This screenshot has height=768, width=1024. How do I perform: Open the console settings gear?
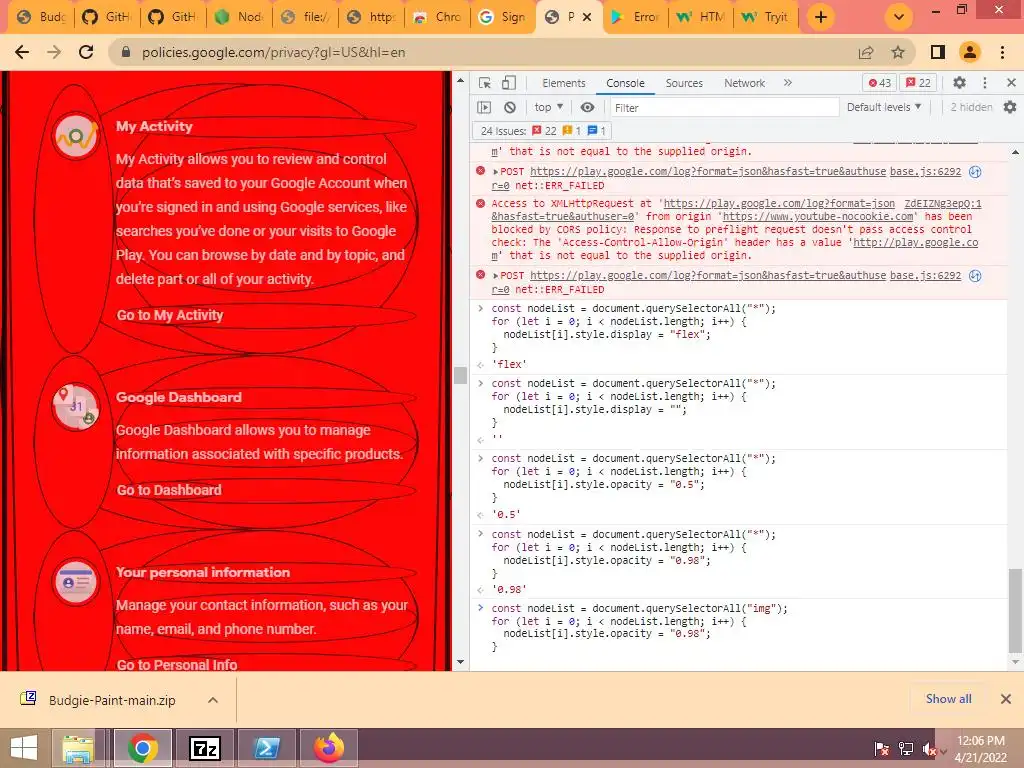(x=1010, y=107)
